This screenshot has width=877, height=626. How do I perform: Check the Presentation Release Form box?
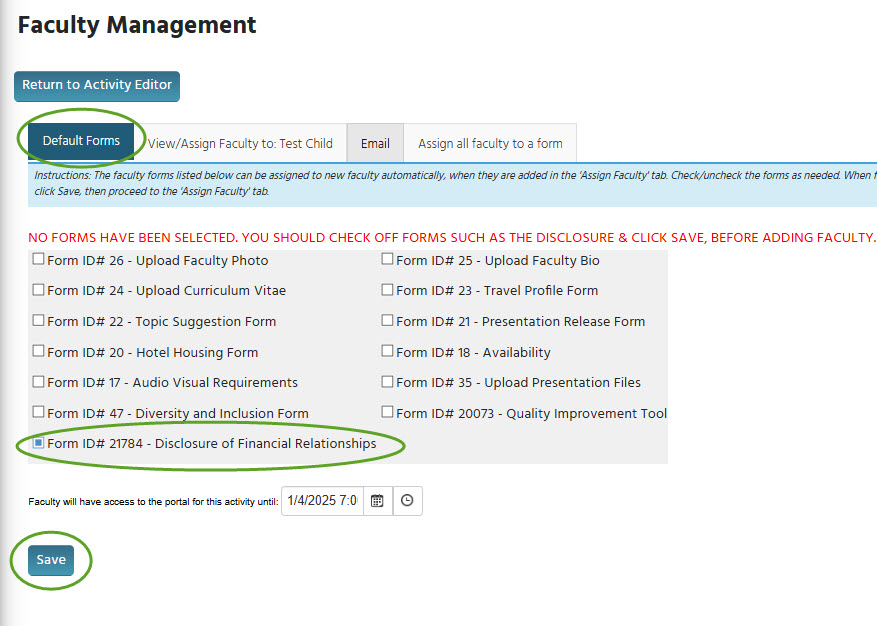[x=387, y=321]
